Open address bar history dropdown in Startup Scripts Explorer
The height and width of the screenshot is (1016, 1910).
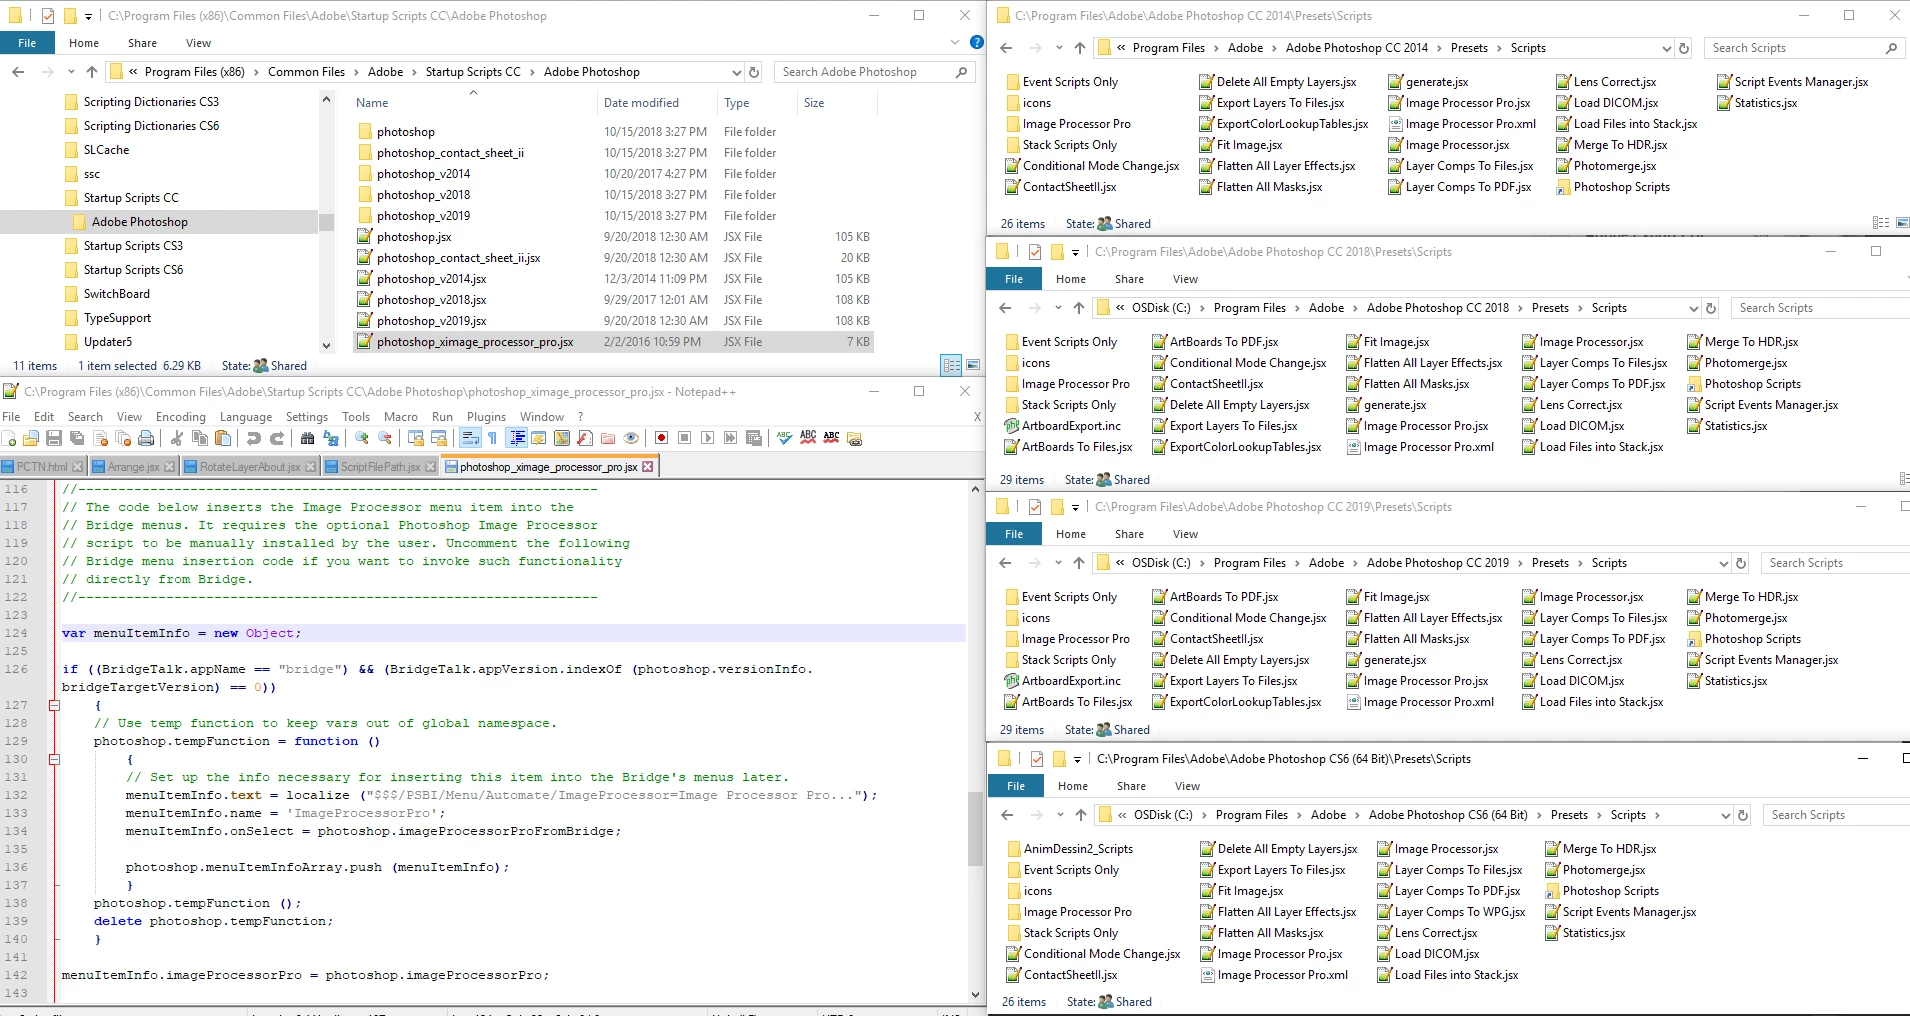[736, 72]
